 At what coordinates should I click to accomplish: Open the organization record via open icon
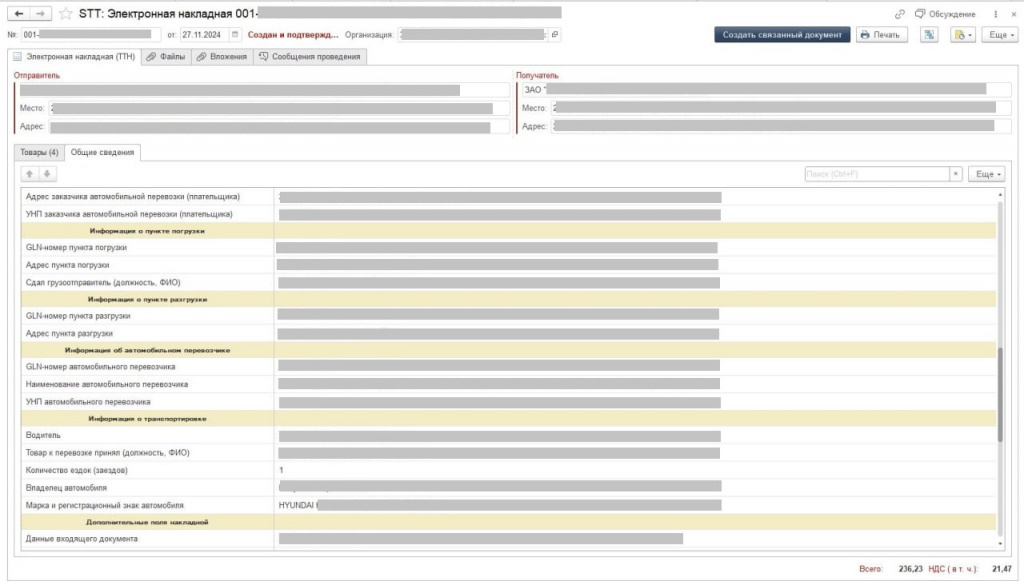click(x=554, y=35)
